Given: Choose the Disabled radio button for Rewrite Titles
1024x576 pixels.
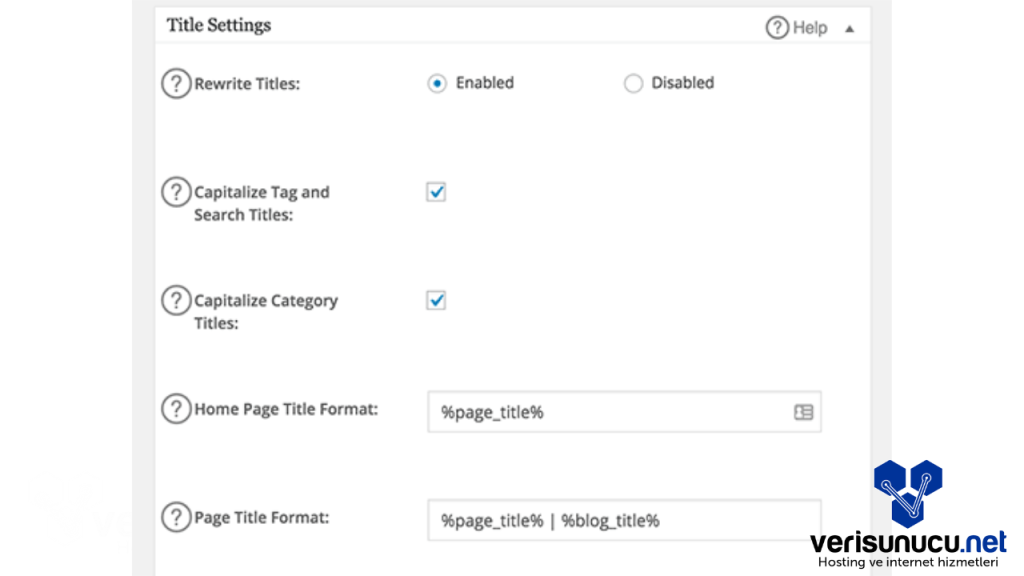Looking at the screenshot, I should coord(632,84).
